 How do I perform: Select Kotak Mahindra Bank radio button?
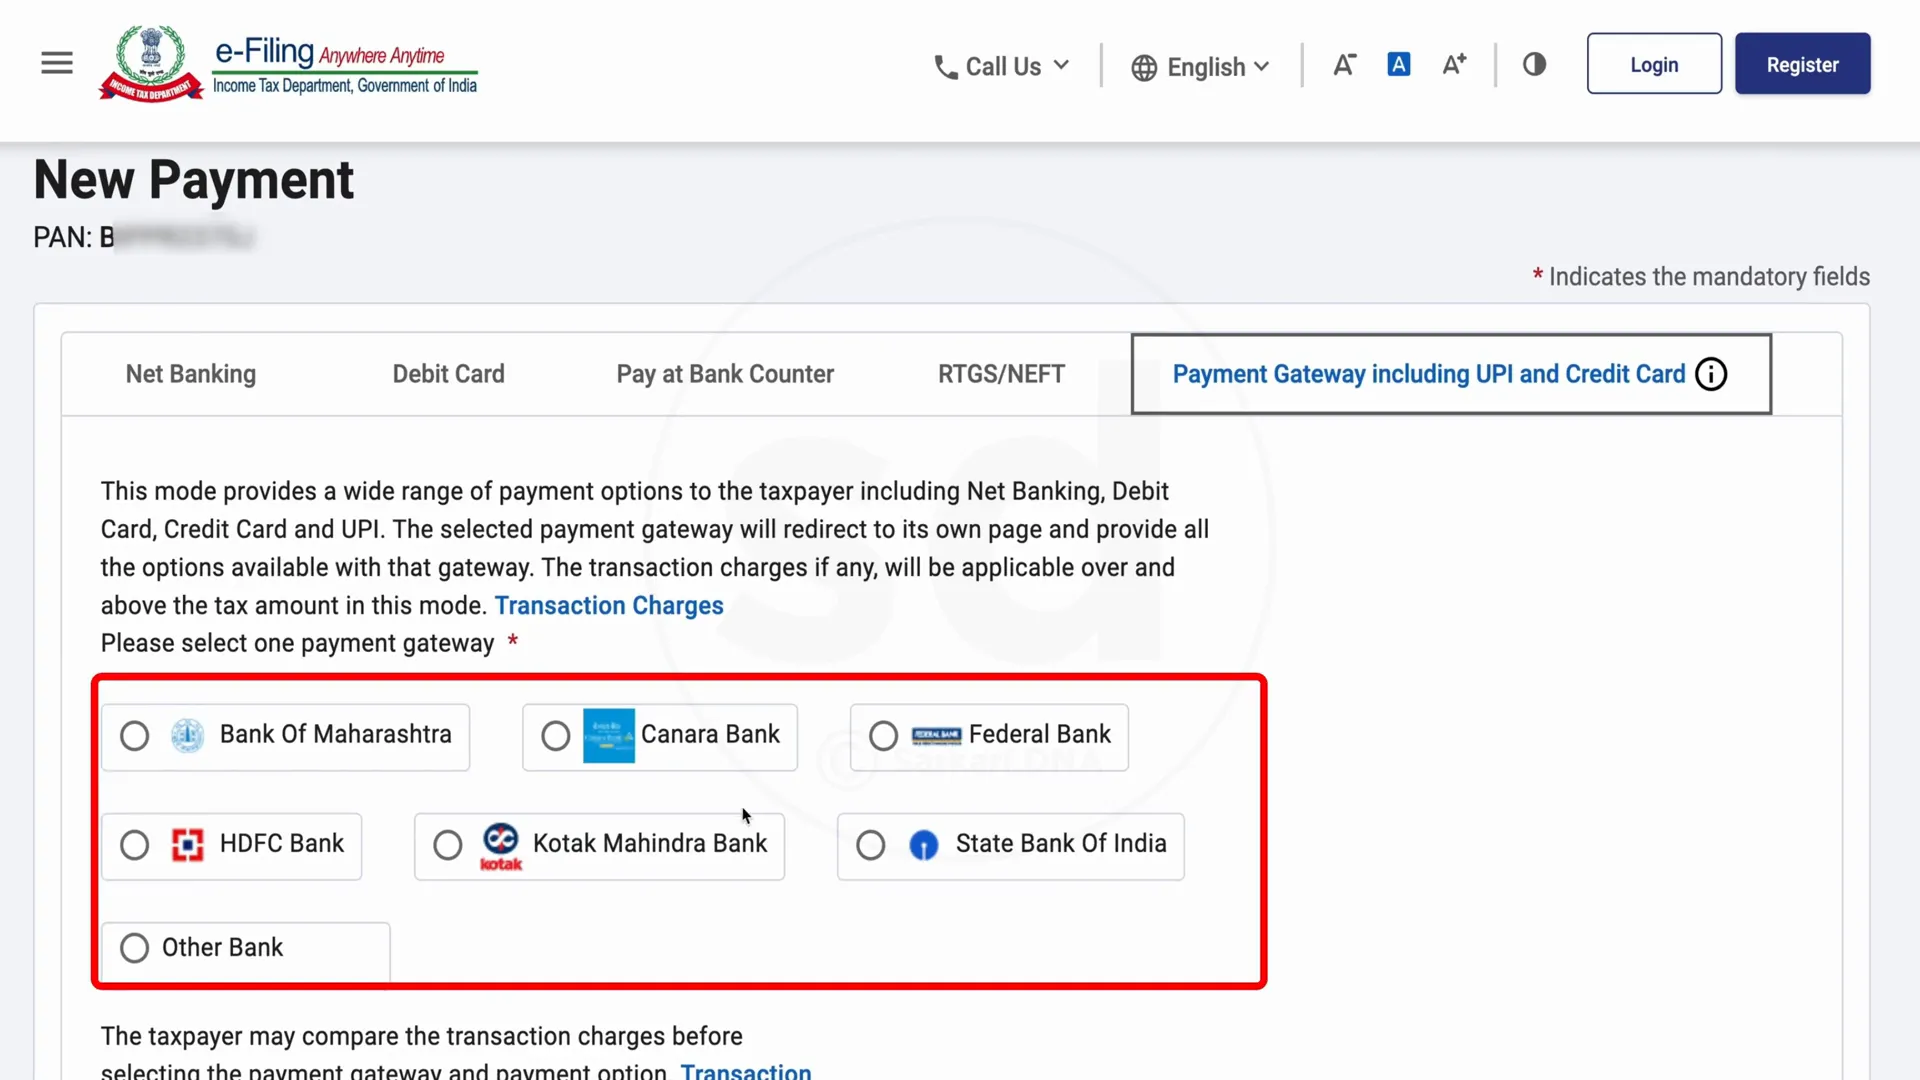[448, 845]
